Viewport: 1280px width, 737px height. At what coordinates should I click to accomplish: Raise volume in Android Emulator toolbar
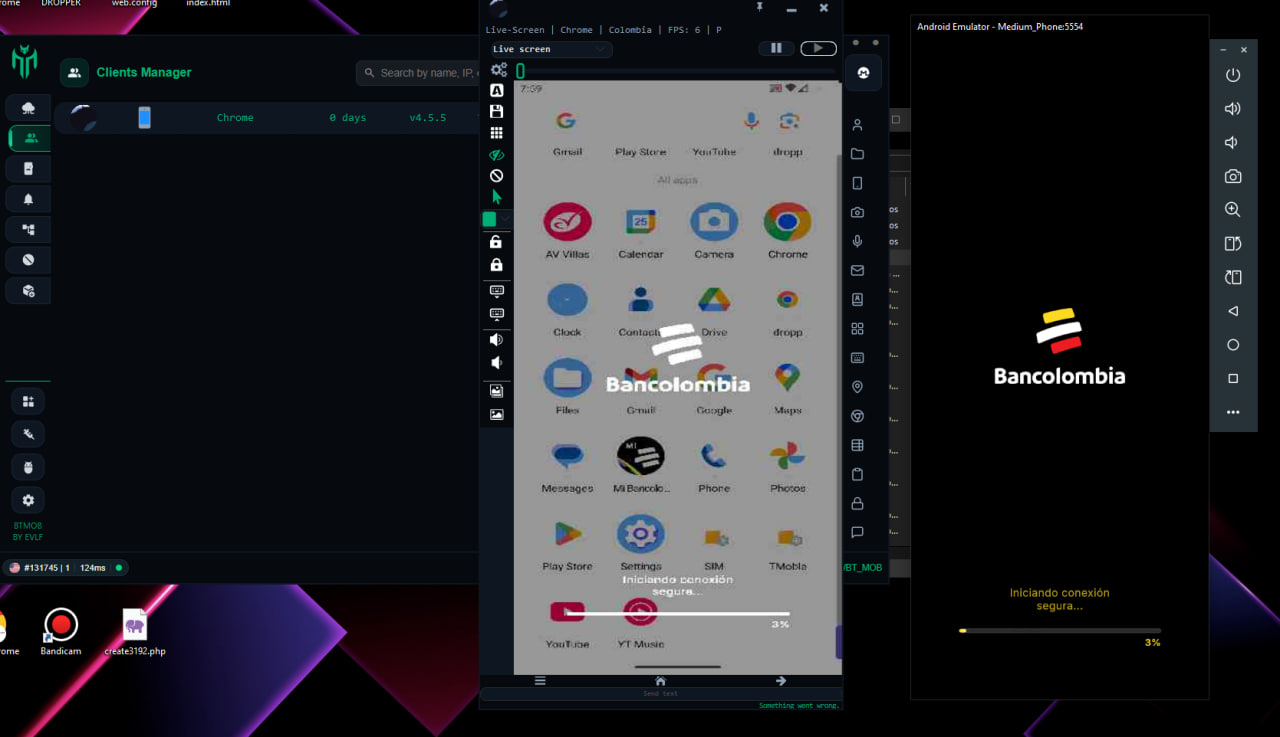(1233, 109)
